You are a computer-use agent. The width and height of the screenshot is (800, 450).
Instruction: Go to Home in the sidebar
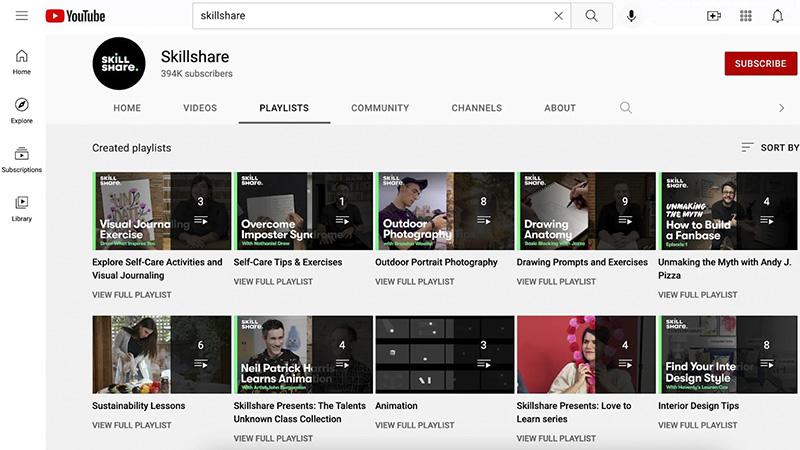point(21,62)
